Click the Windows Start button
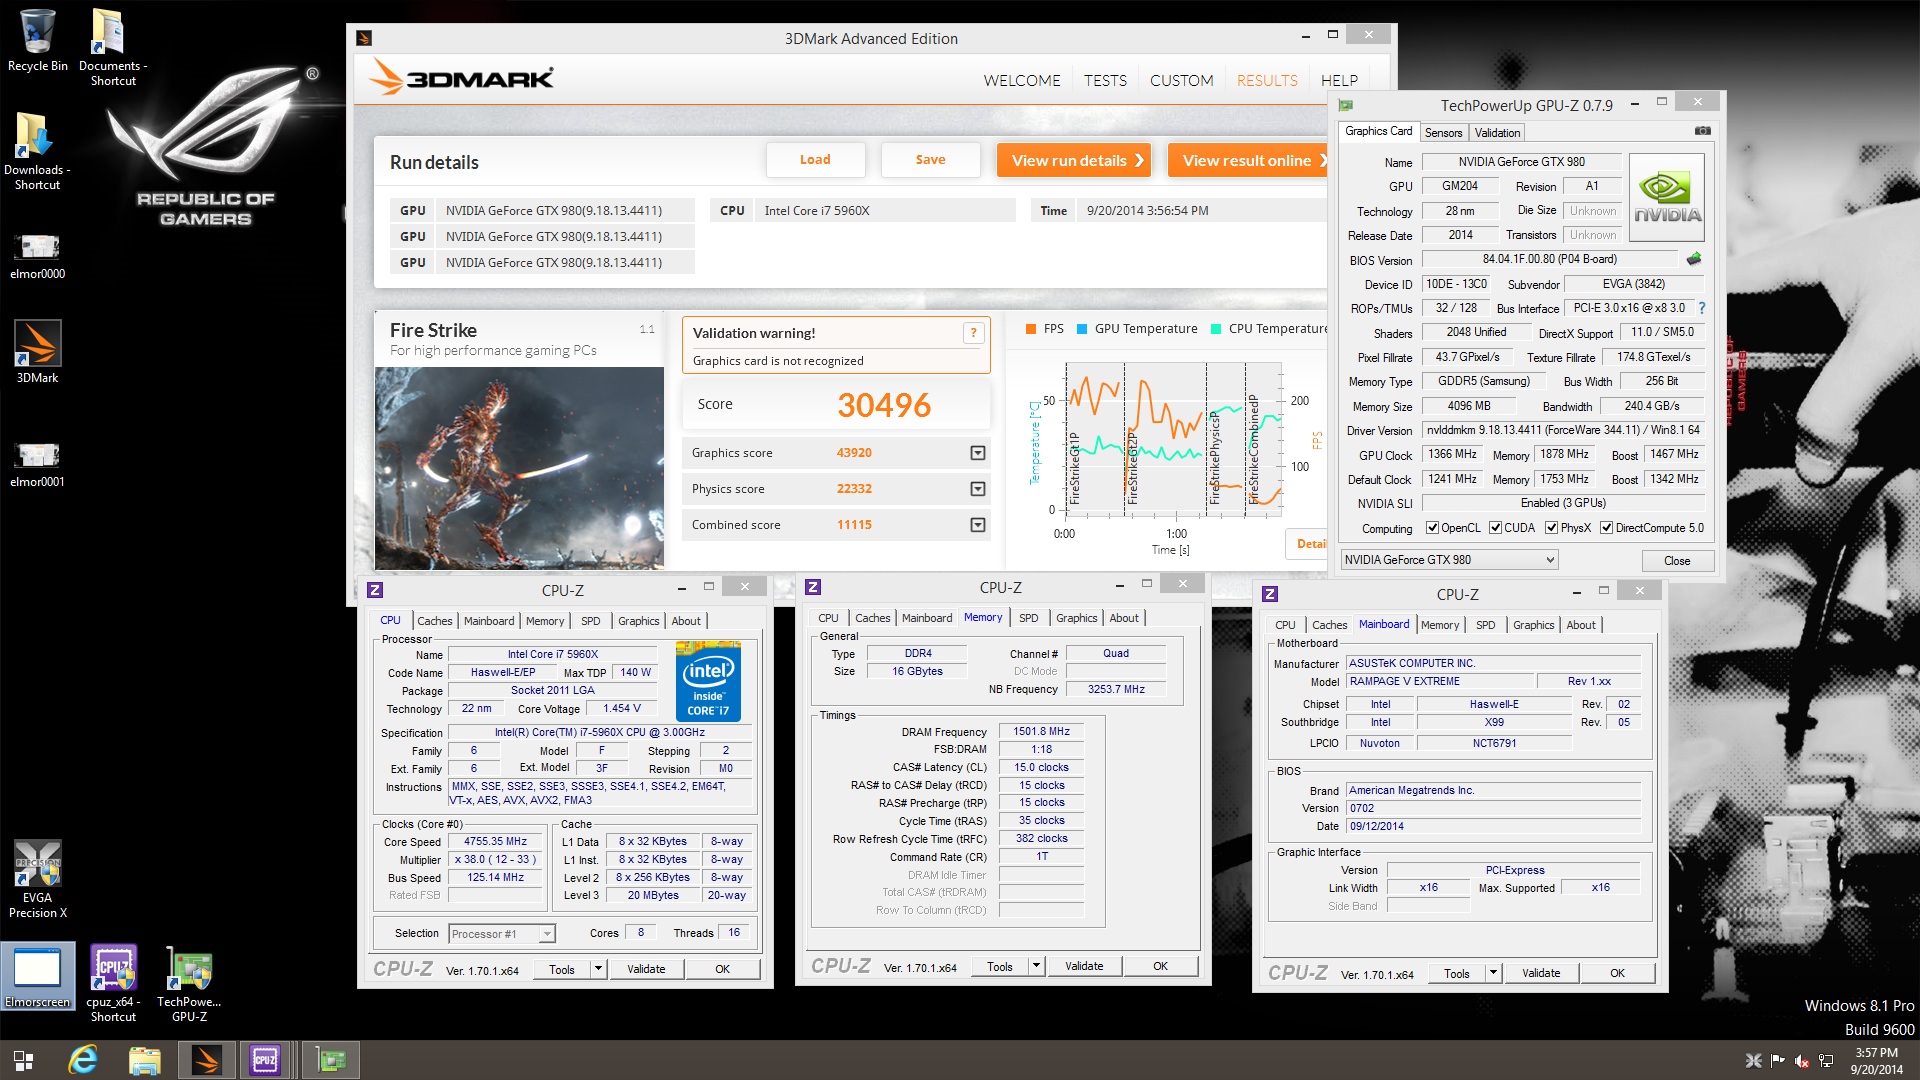The width and height of the screenshot is (1920, 1080). [23, 1060]
